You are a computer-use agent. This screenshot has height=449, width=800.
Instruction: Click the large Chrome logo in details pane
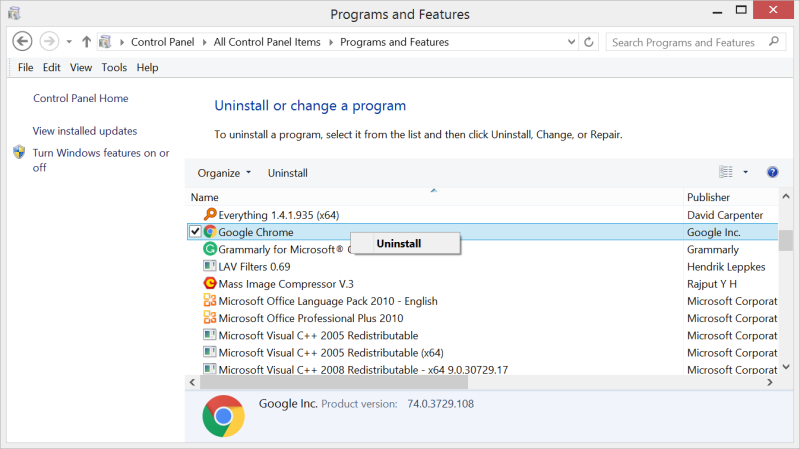[x=223, y=416]
